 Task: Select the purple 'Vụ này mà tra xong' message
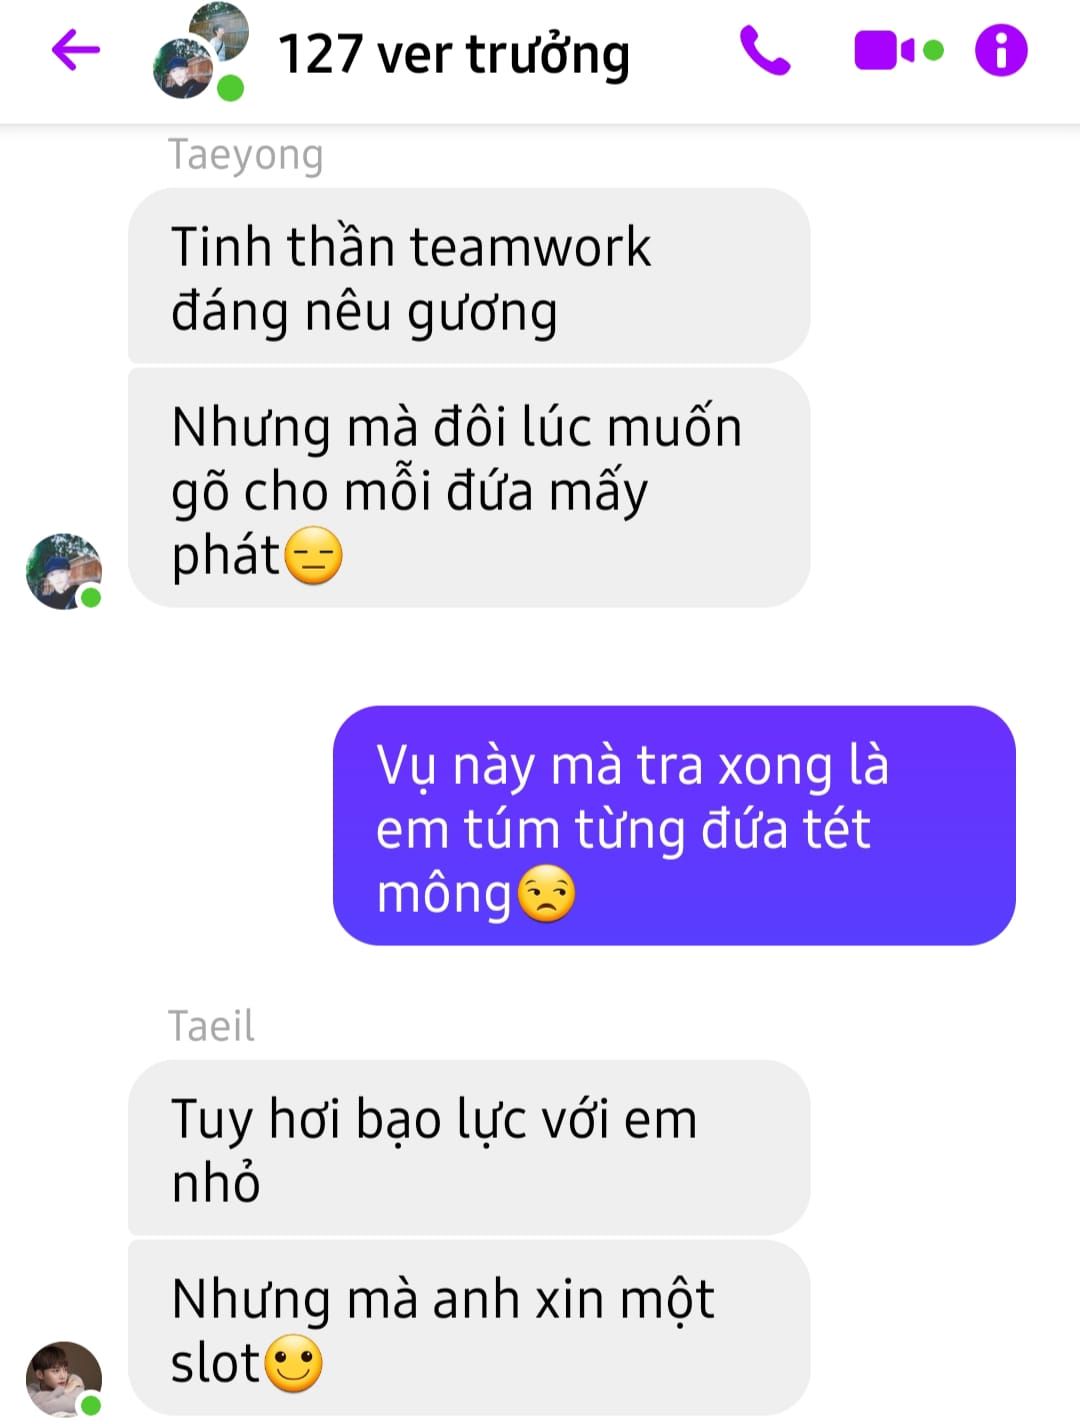(x=674, y=826)
